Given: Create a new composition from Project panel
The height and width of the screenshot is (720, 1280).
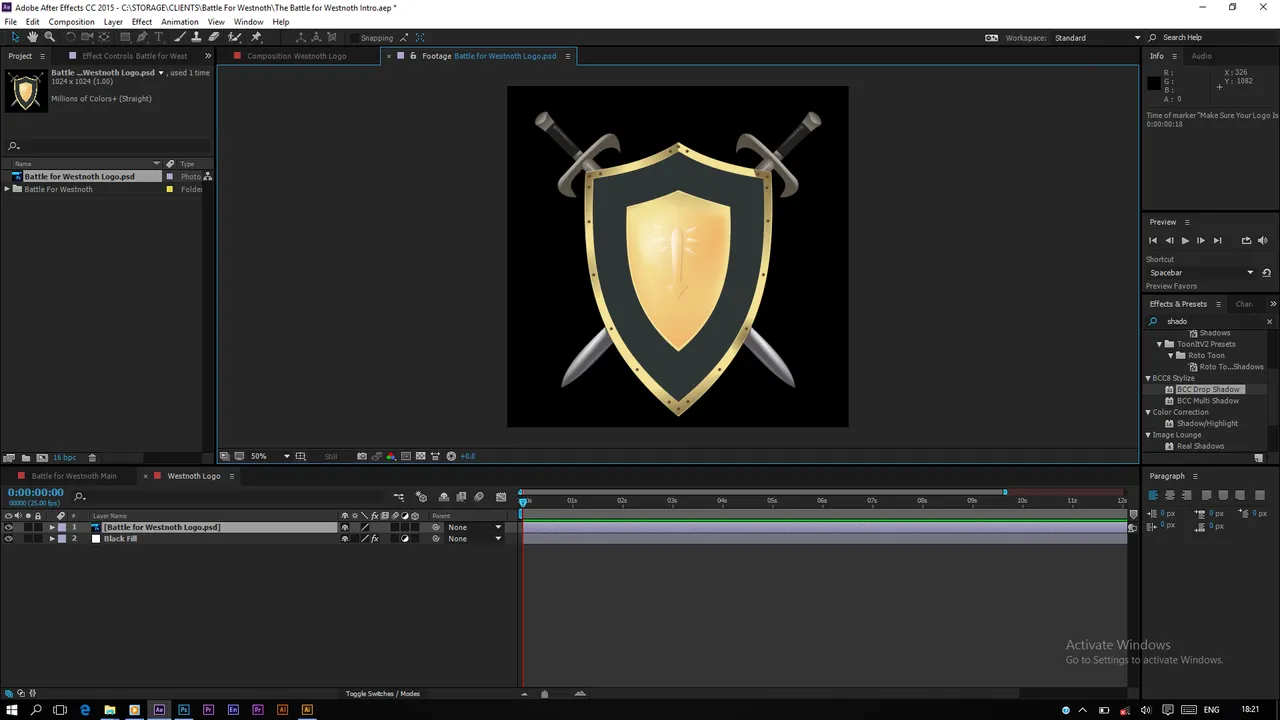Looking at the screenshot, I should 42,458.
